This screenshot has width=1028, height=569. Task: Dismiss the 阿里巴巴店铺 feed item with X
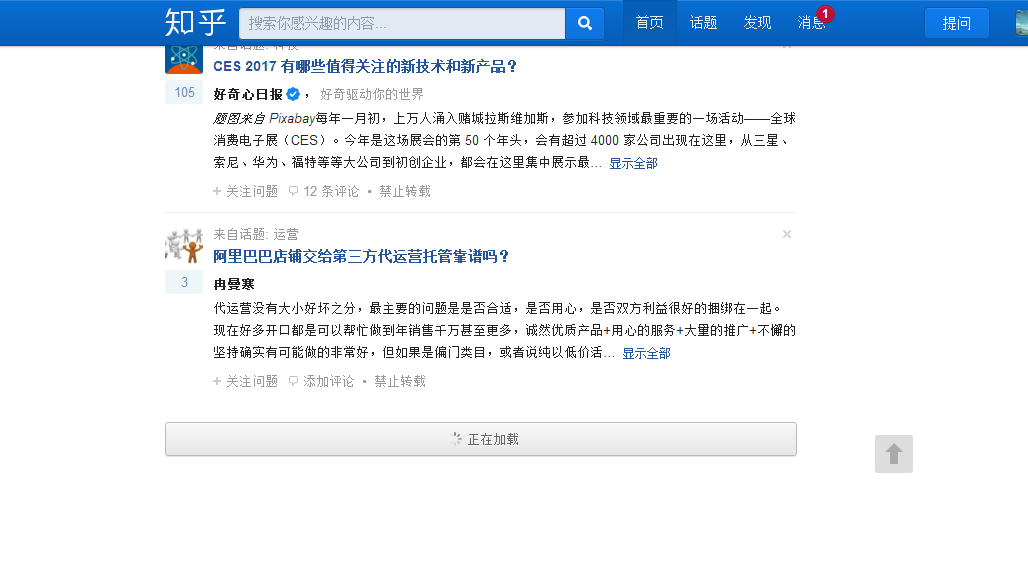787,234
